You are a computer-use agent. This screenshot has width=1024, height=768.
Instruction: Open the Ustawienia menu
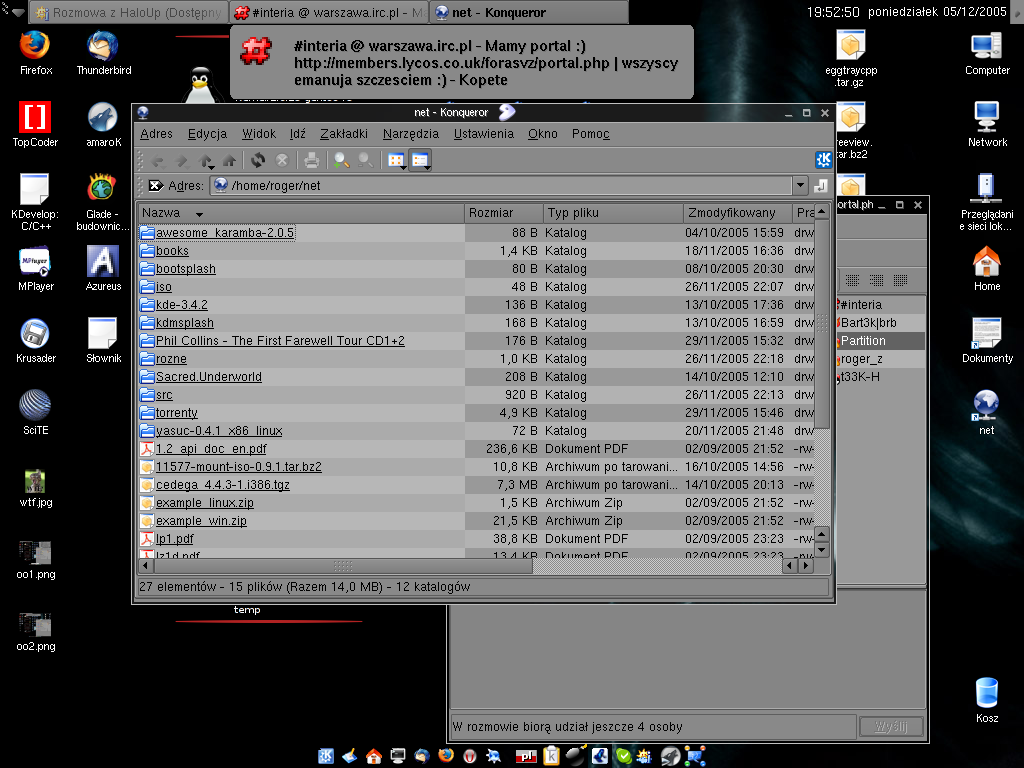point(483,134)
